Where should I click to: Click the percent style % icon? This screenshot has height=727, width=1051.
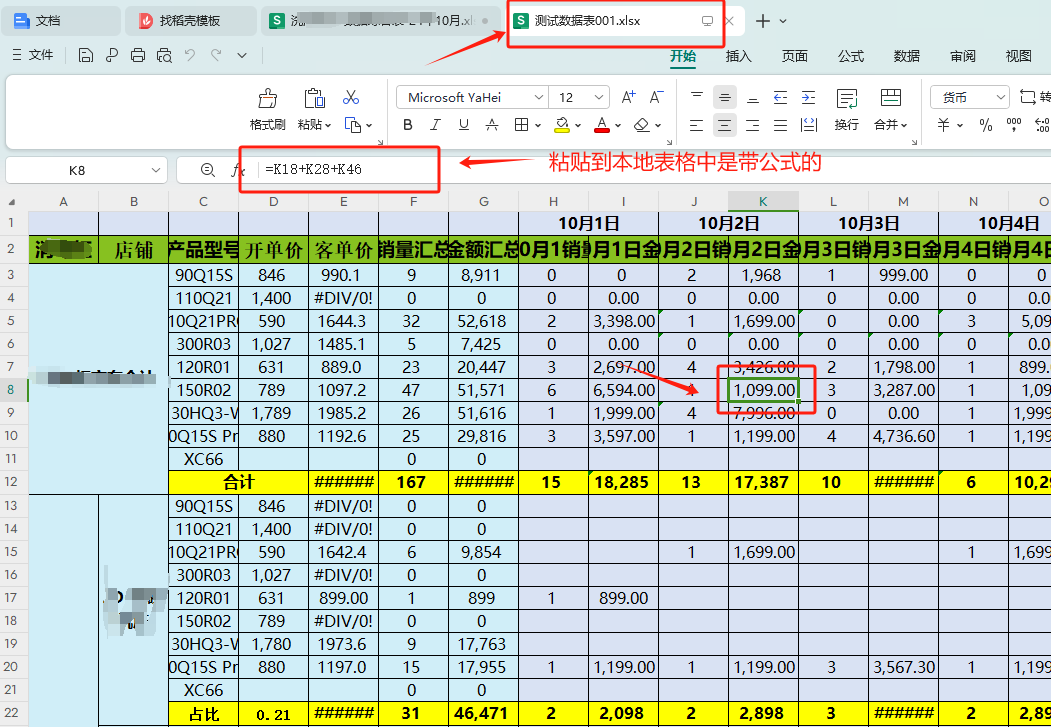[985, 125]
